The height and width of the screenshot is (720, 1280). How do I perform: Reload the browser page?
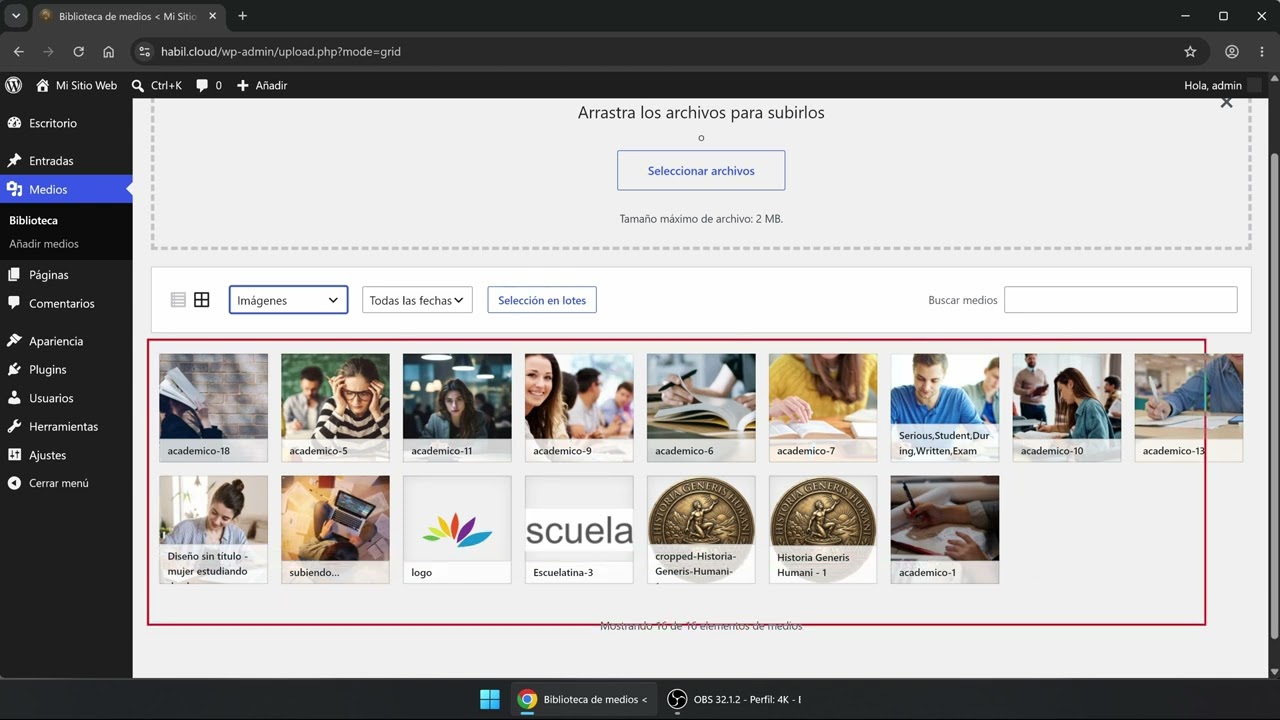point(78,52)
